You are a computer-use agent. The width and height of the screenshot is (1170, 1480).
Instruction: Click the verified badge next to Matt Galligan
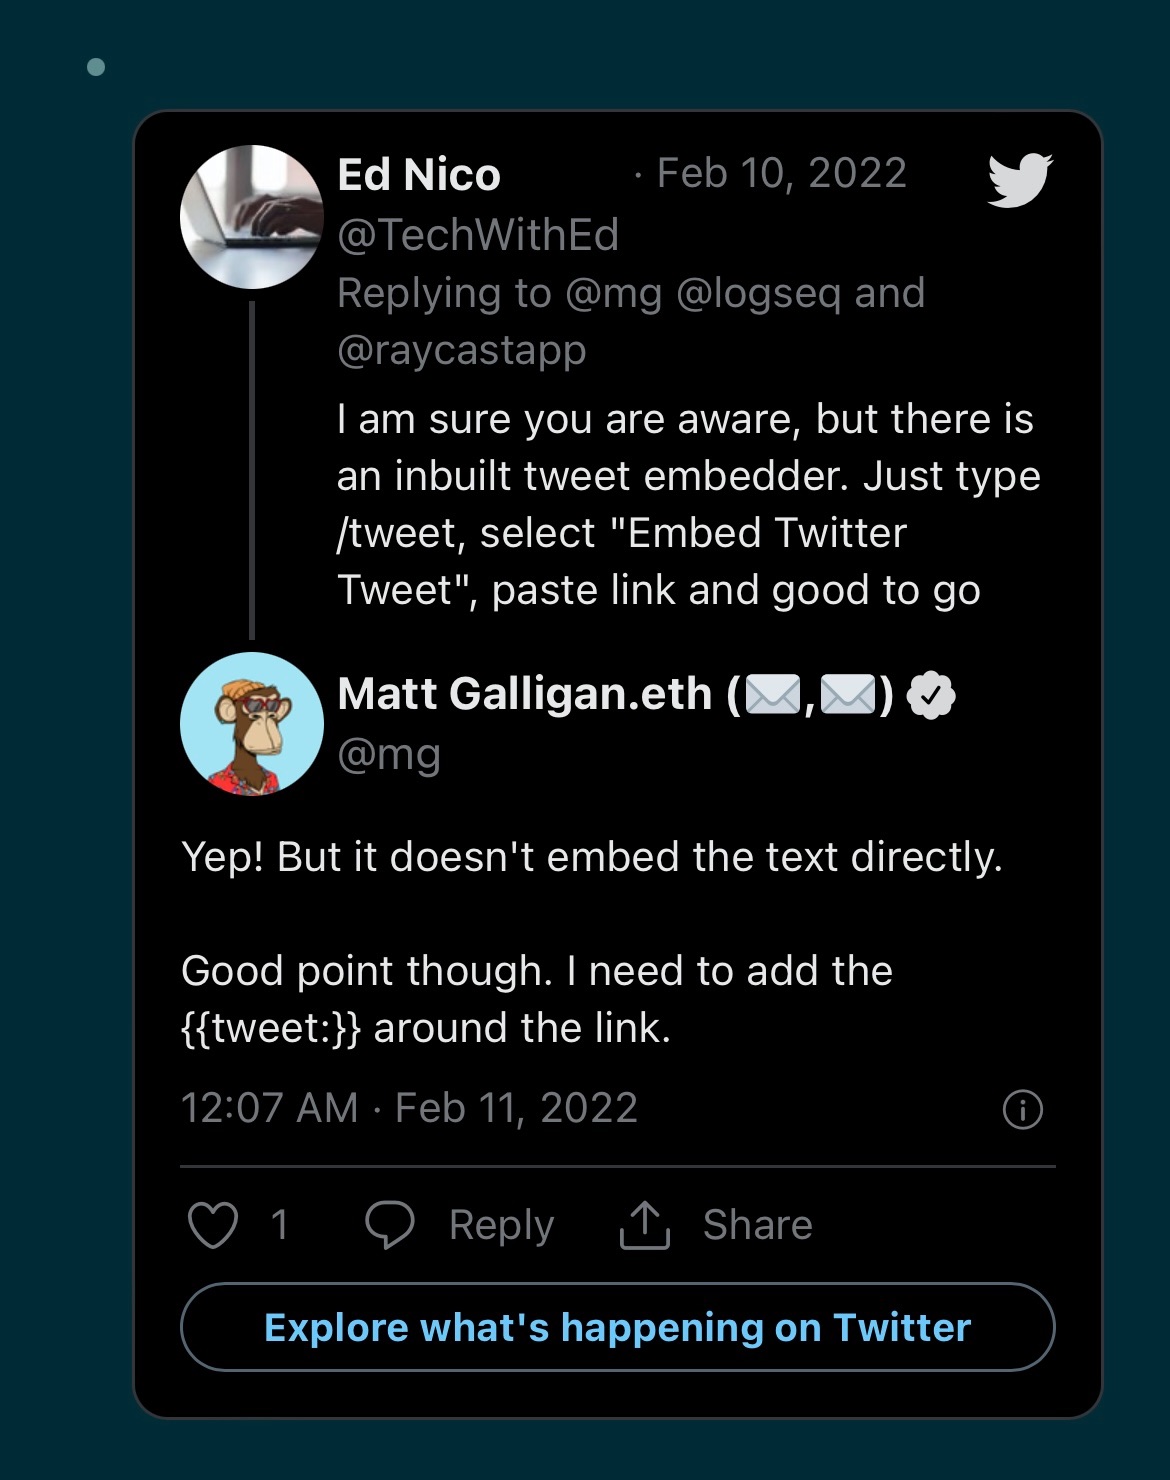tap(931, 696)
